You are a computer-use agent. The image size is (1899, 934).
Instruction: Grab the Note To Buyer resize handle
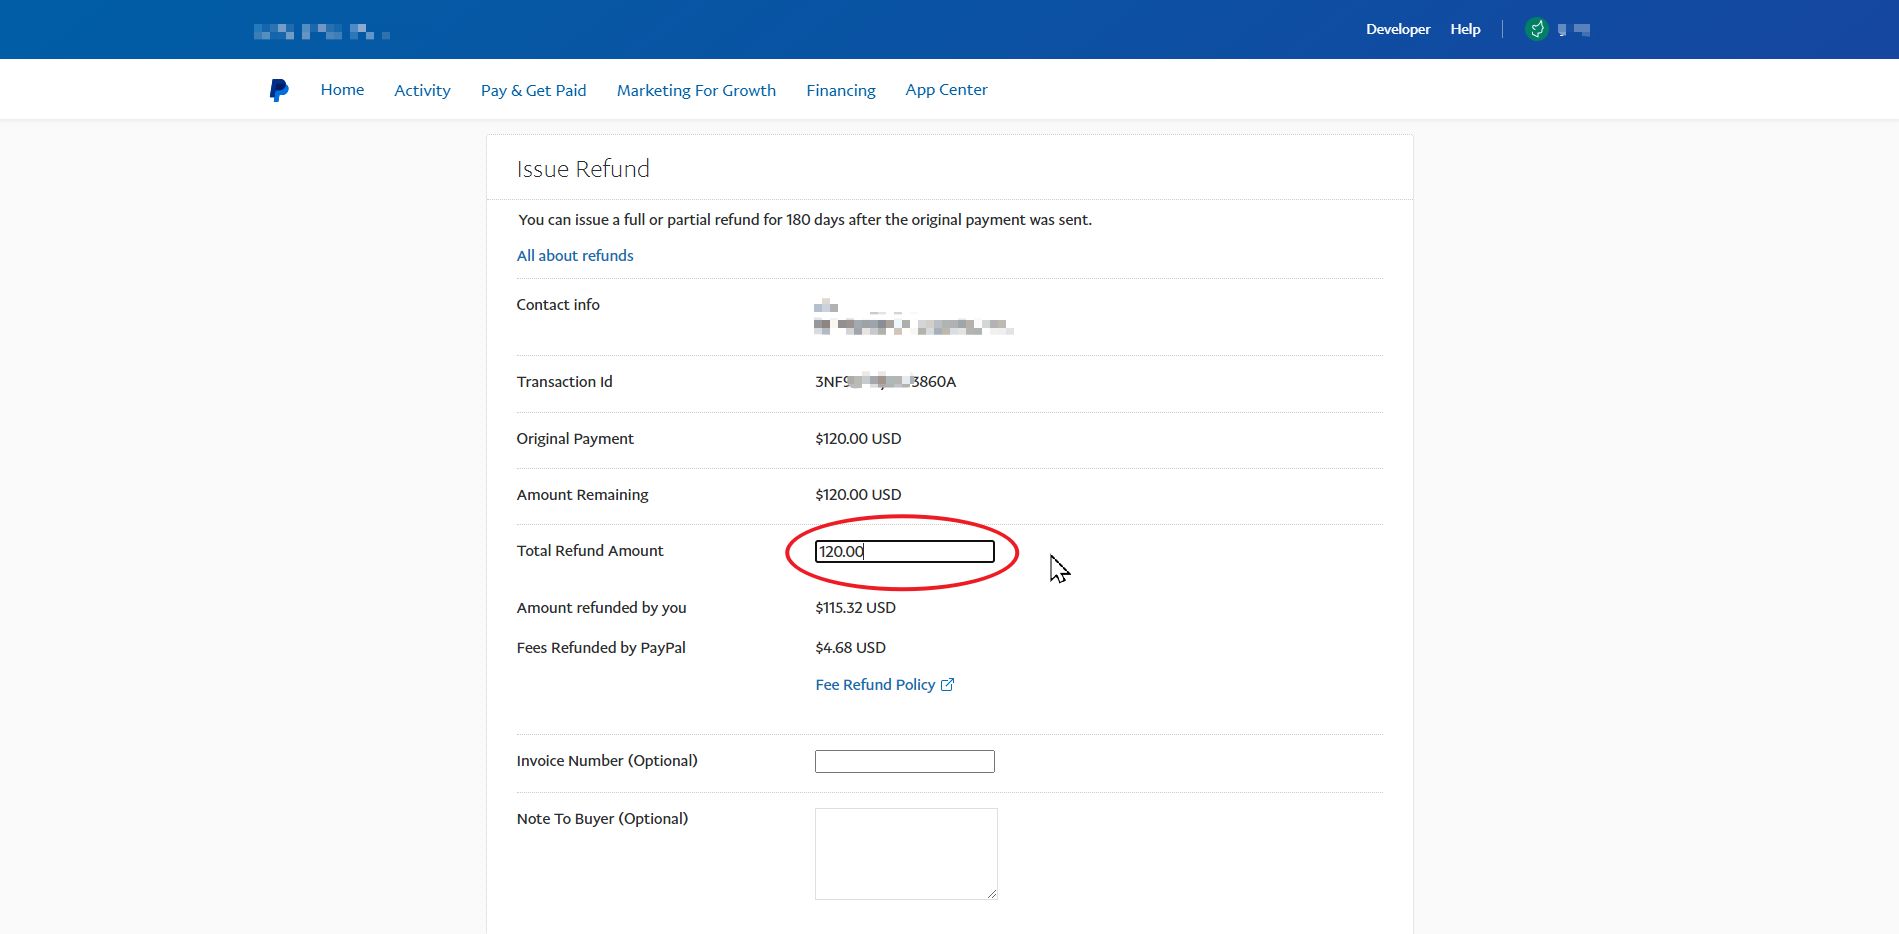click(991, 893)
